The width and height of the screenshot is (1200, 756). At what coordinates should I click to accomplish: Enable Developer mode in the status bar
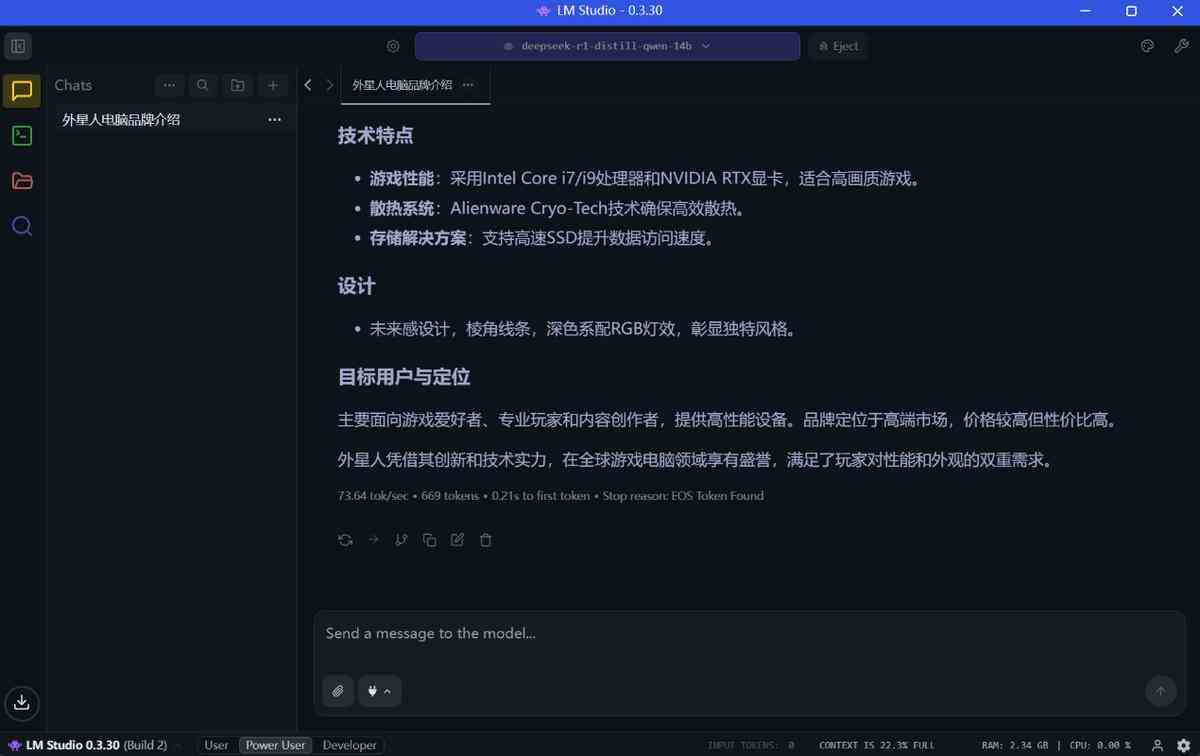[x=349, y=745]
